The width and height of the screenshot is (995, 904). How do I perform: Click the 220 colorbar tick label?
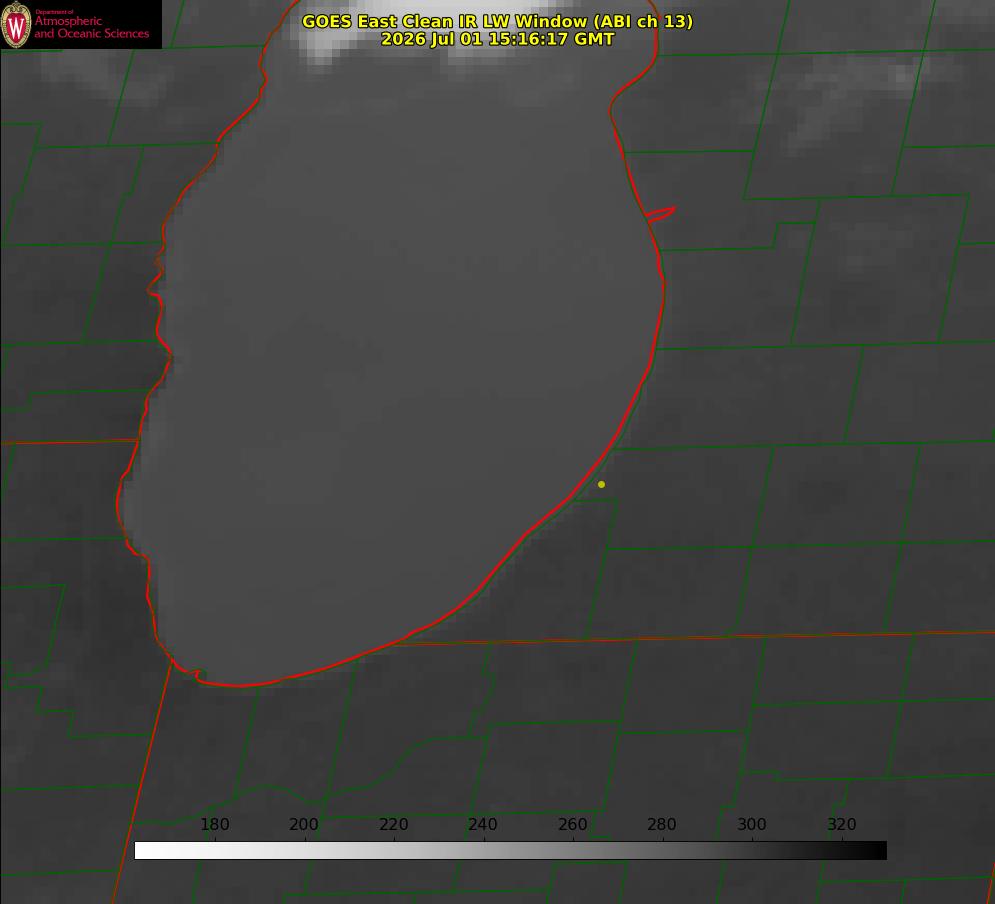click(x=393, y=824)
